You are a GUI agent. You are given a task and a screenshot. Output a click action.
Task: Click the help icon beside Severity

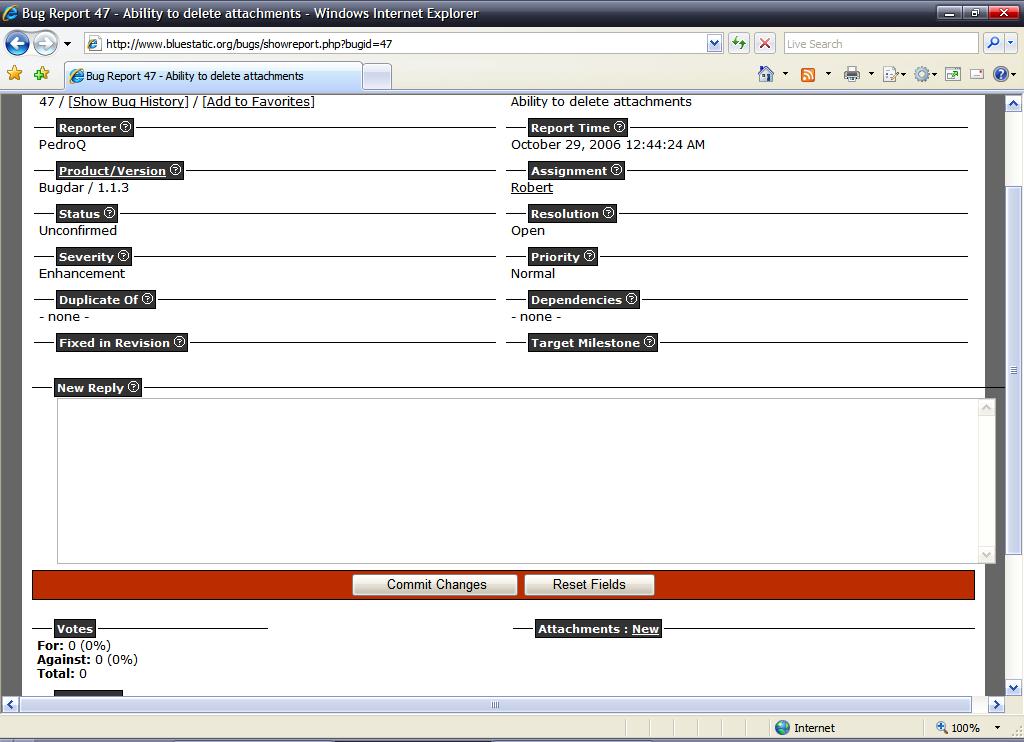(x=123, y=256)
